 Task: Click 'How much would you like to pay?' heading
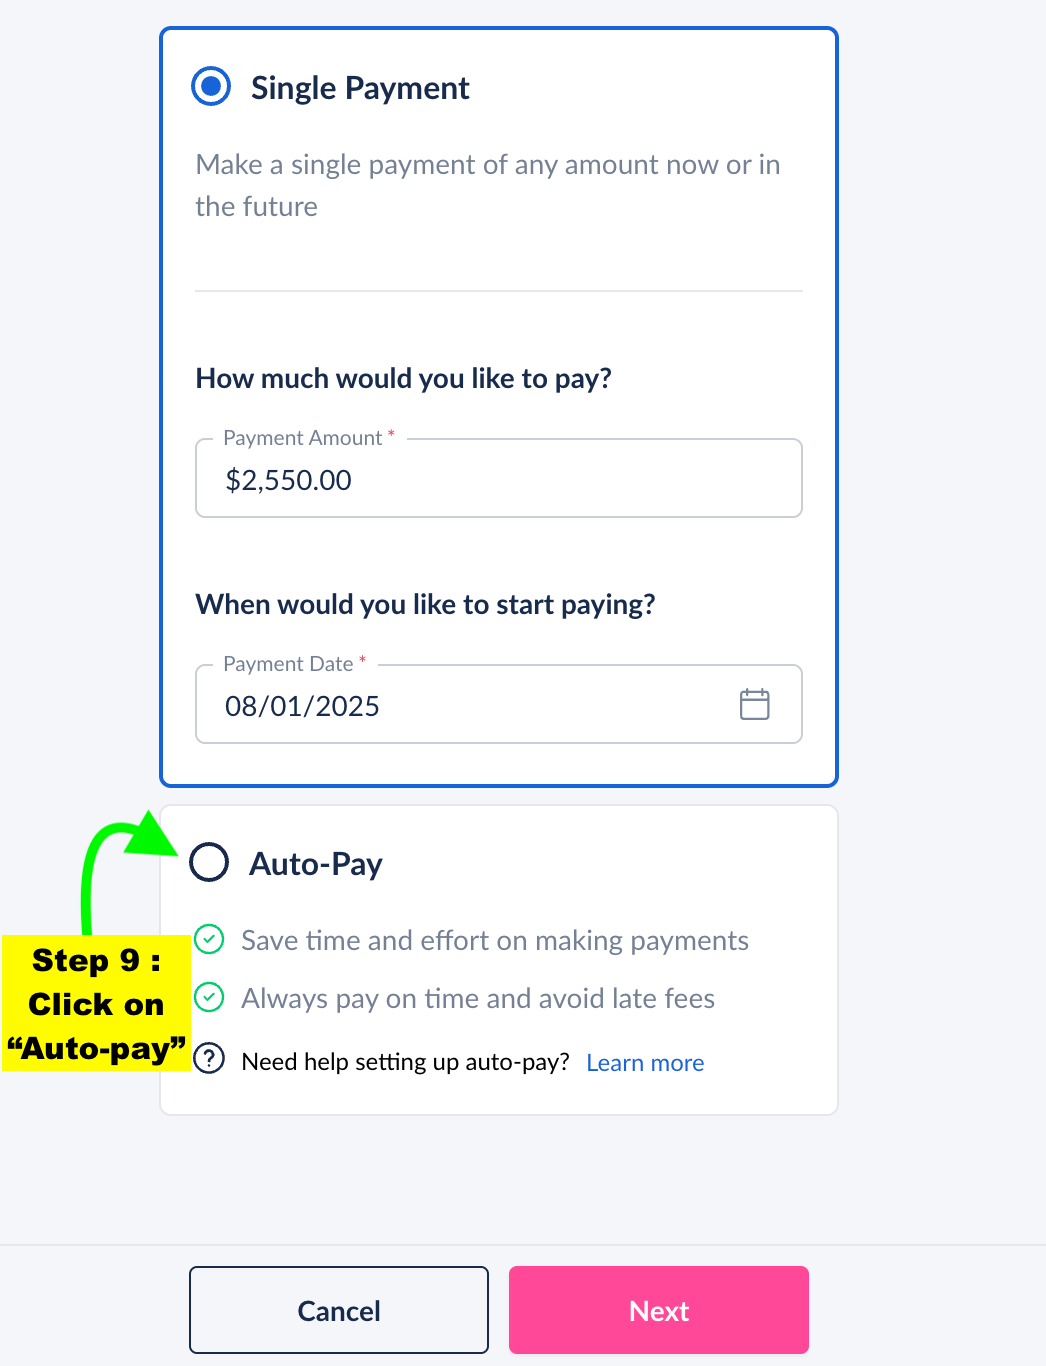click(403, 379)
